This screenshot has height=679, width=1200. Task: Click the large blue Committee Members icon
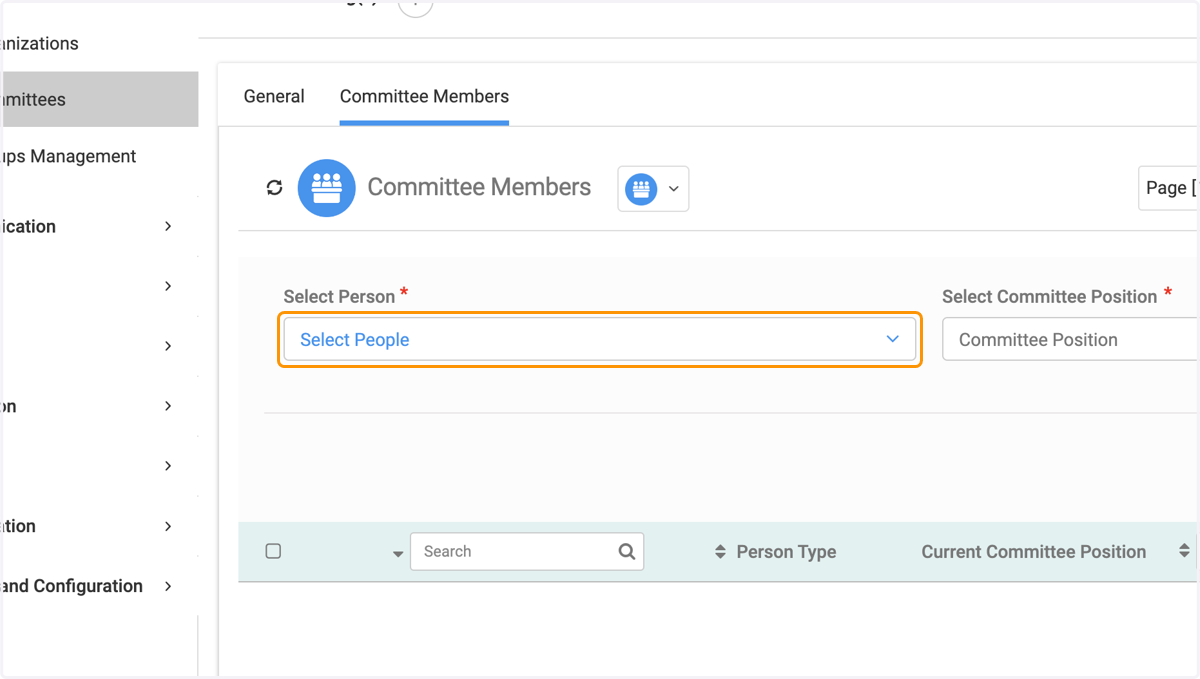[x=327, y=188]
